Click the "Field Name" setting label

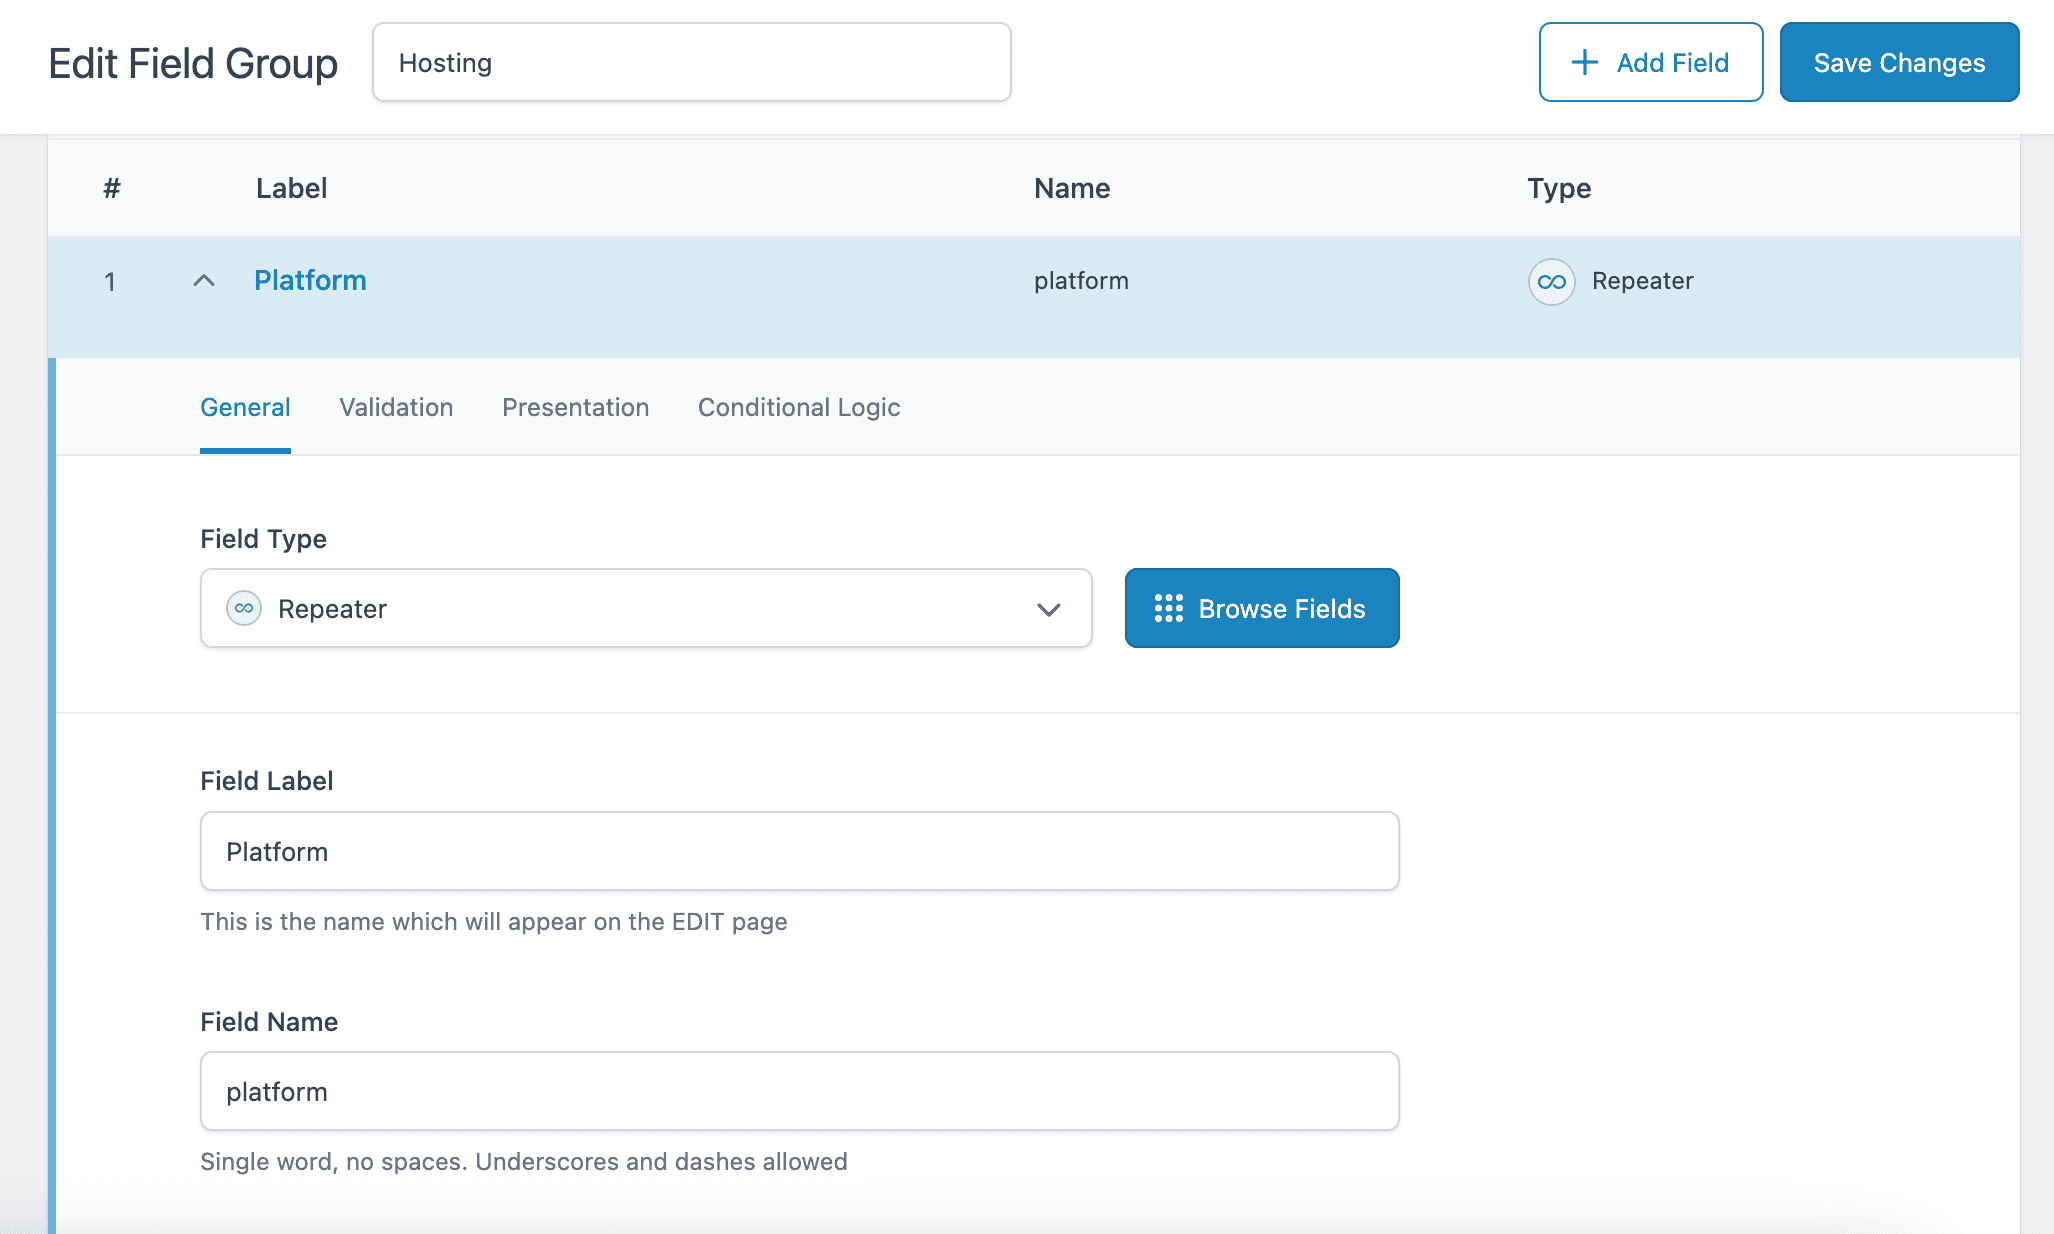[269, 1022]
